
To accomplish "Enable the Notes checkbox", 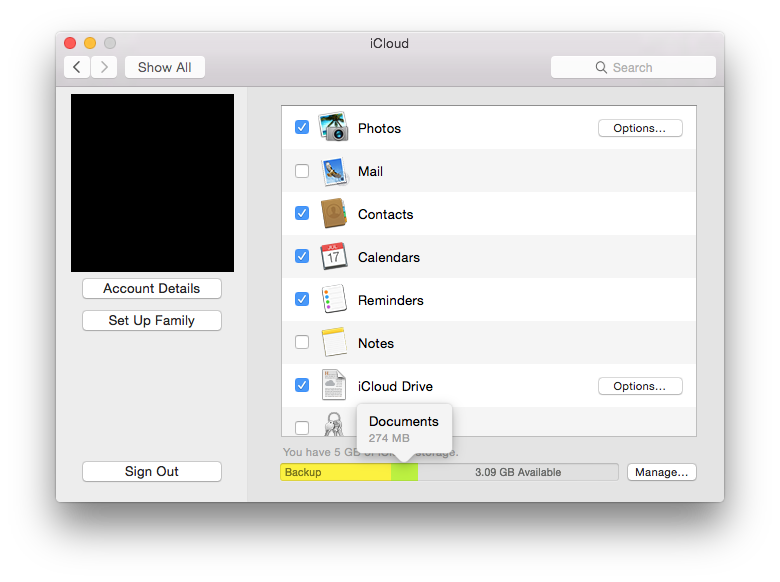I will (302, 342).
